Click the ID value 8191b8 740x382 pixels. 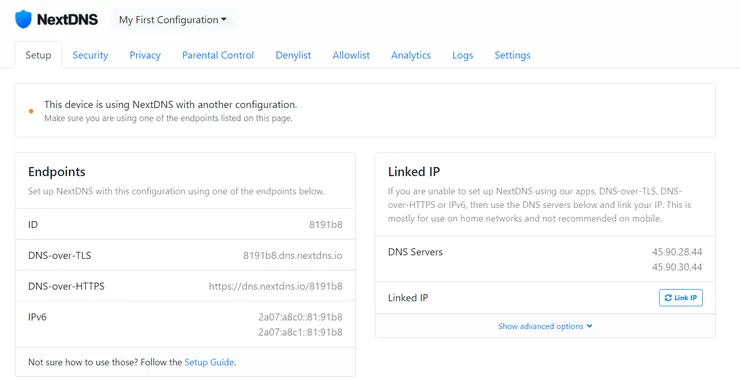pyautogui.click(x=326, y=225)
